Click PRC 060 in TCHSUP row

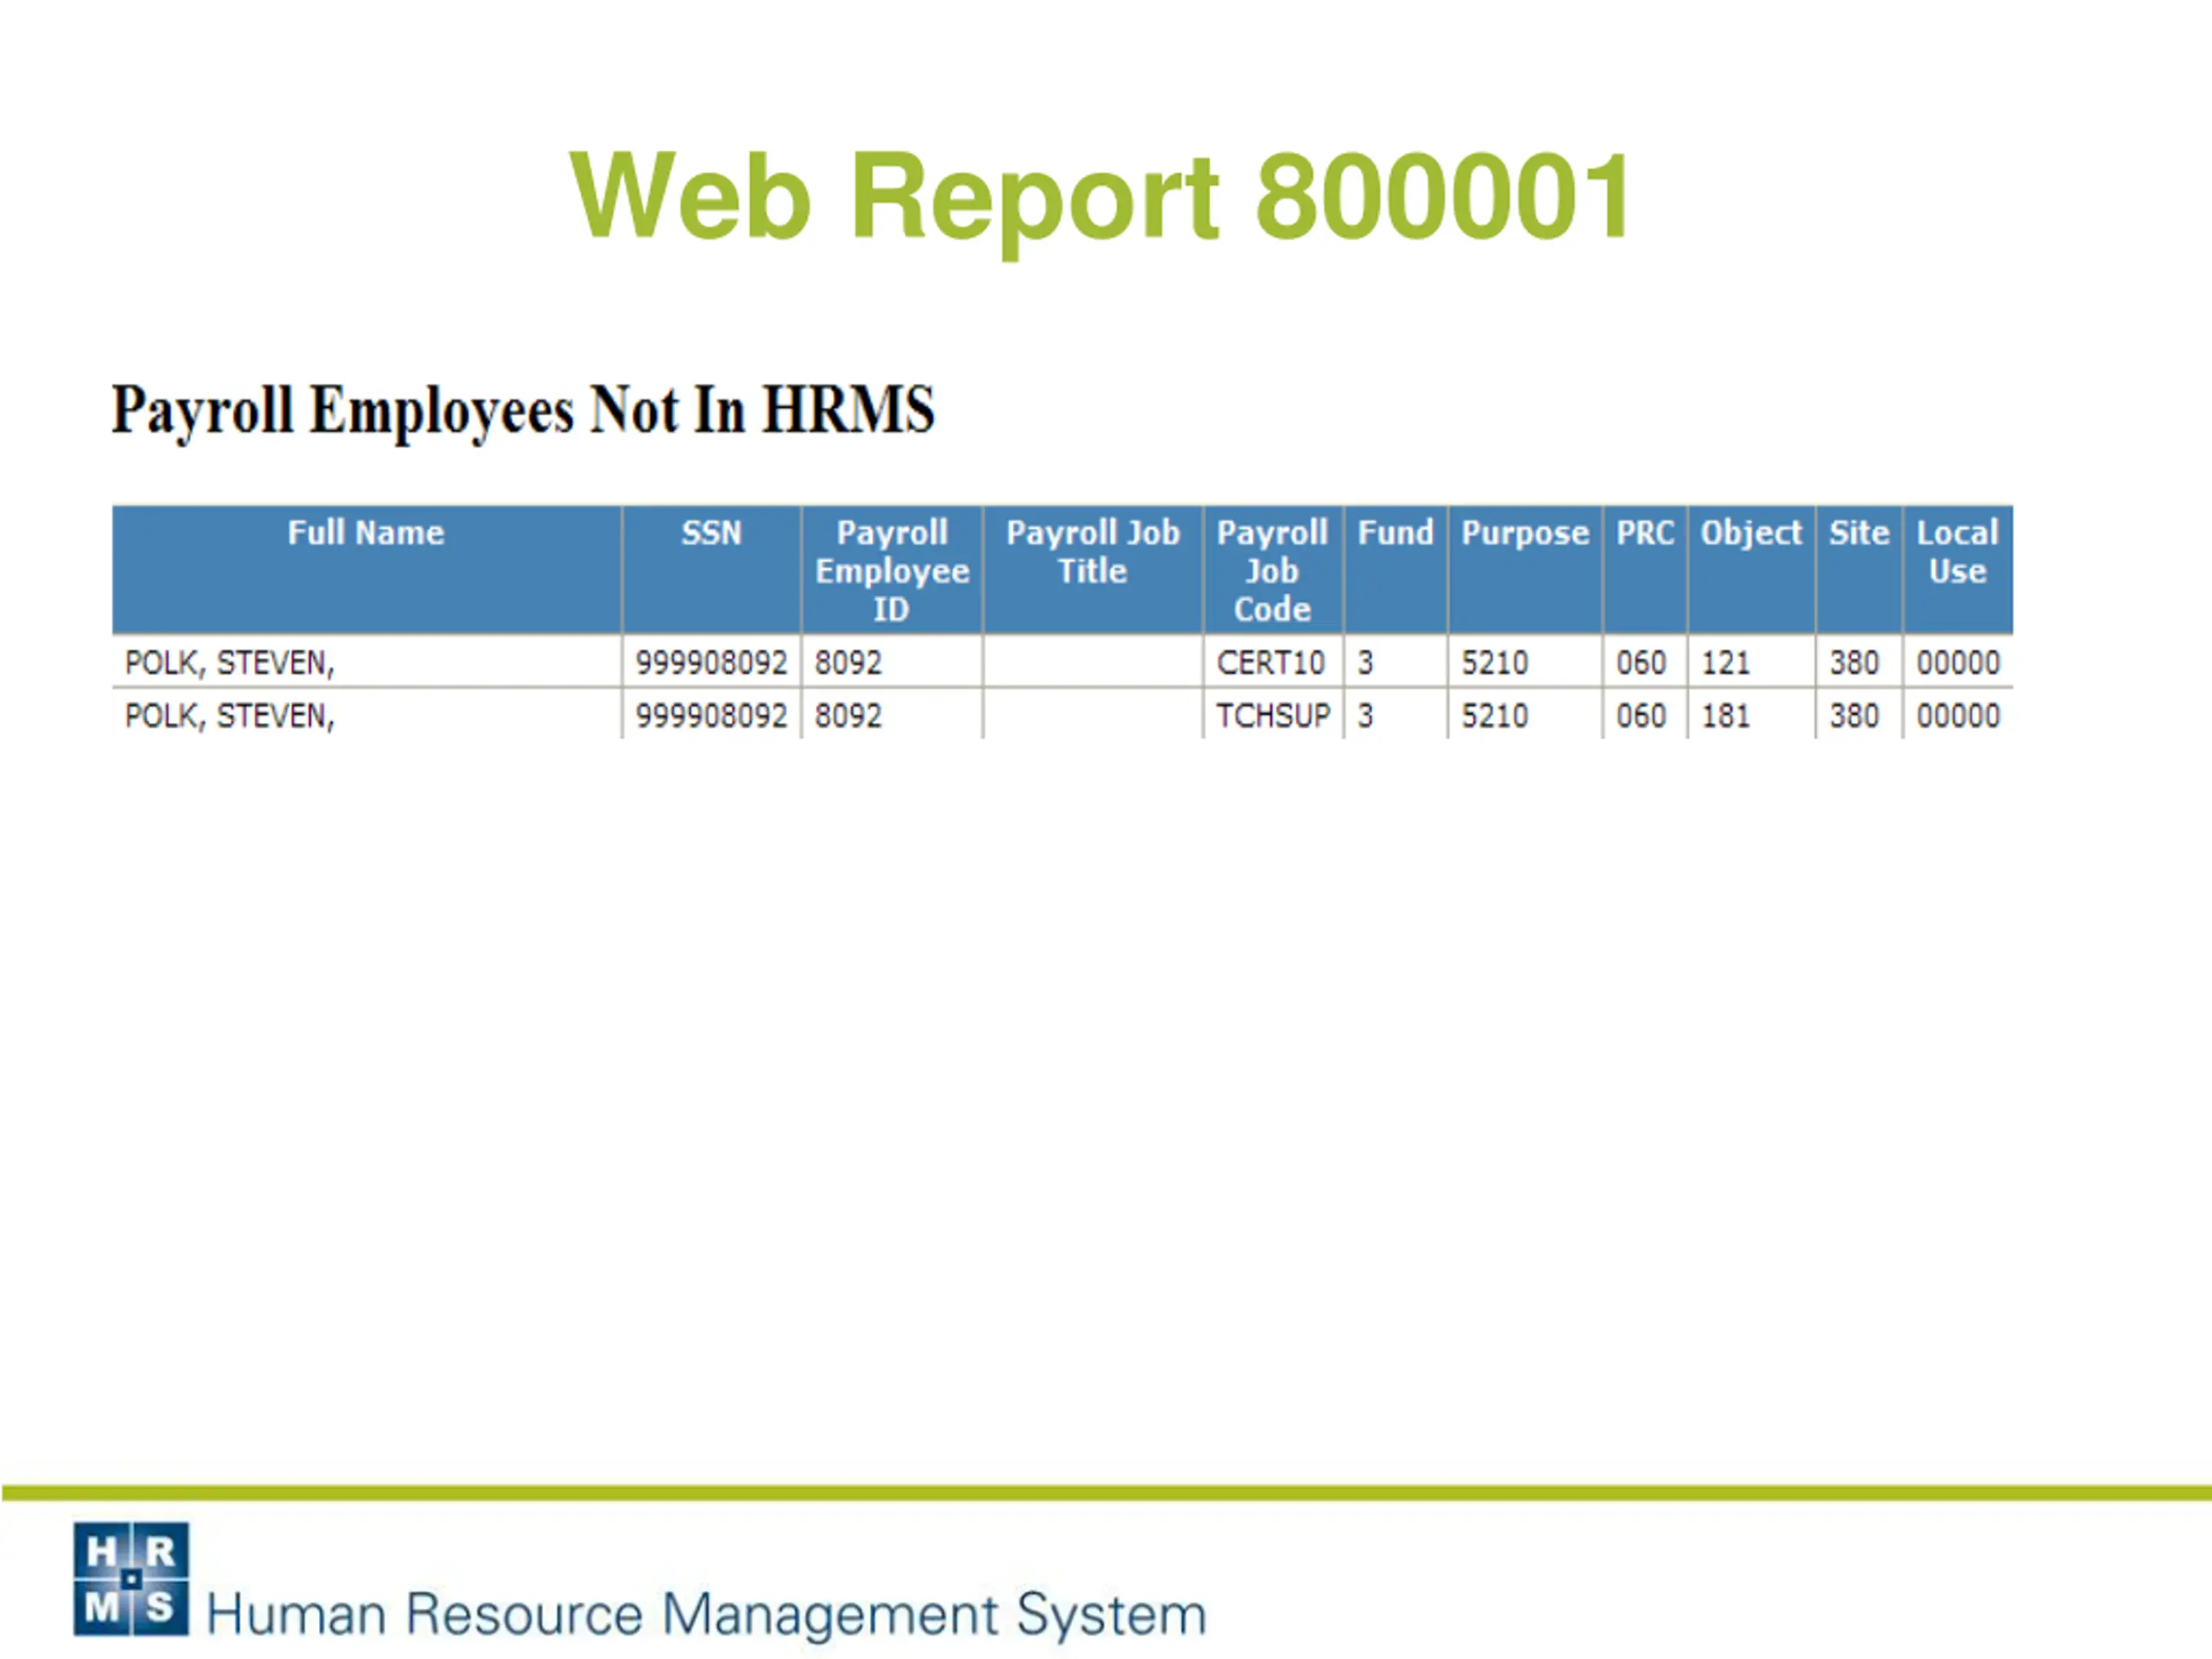1641,715
